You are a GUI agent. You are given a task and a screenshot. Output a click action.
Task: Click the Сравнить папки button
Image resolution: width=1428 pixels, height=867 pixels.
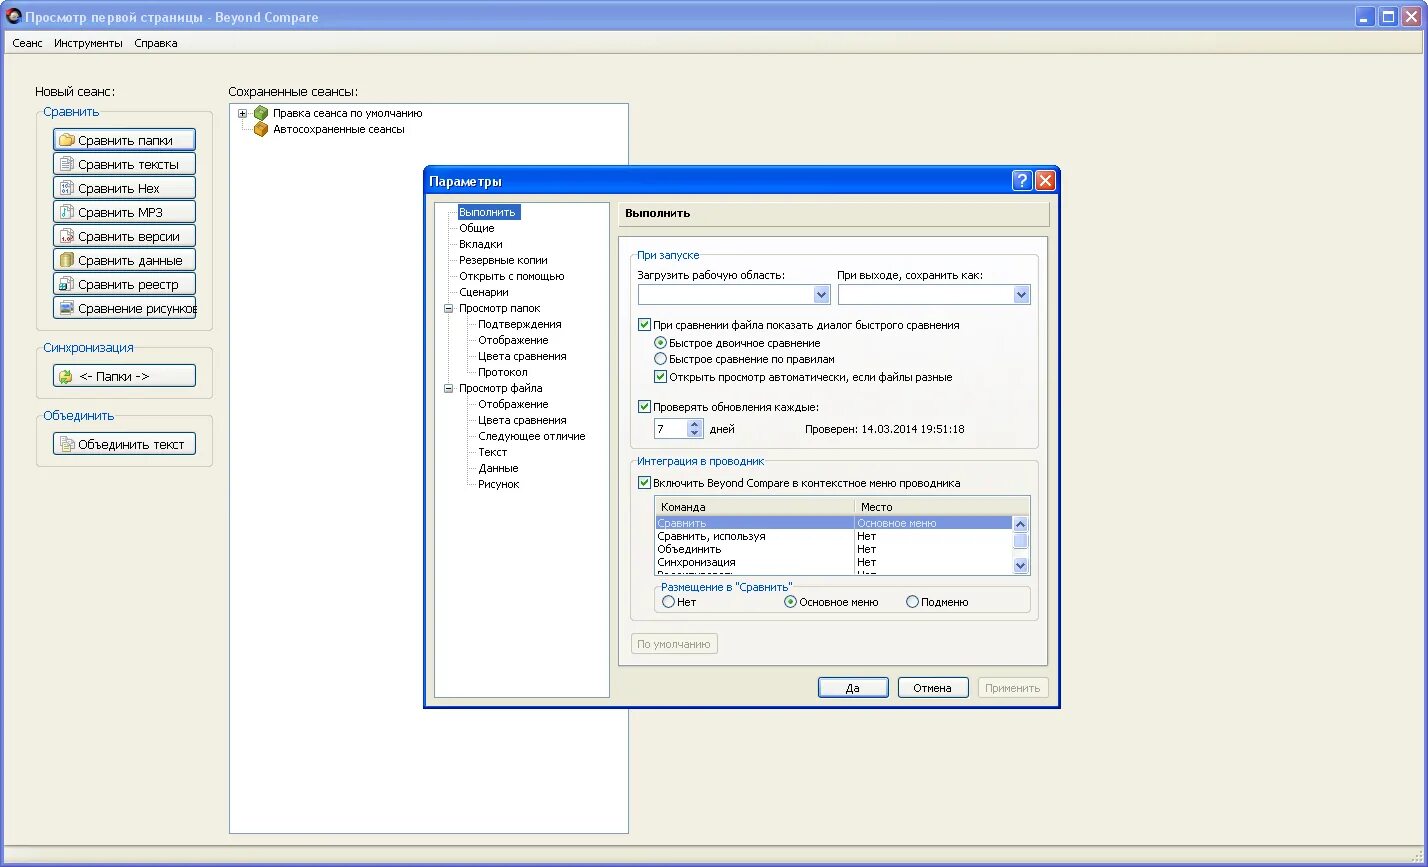coord(124,140)
